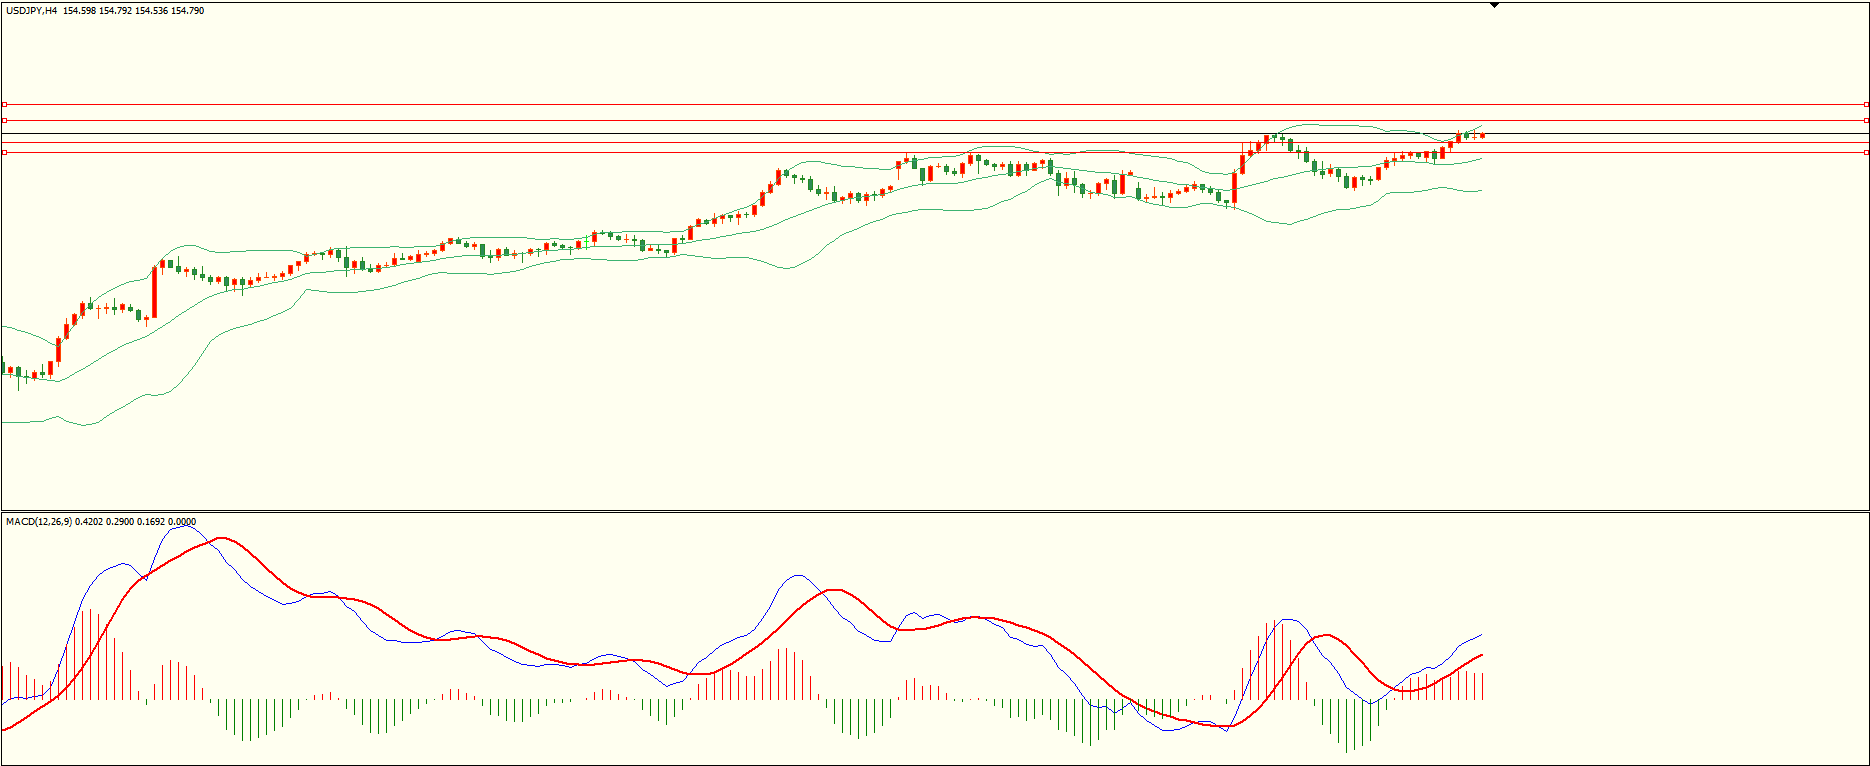Click divider between price chart and MACD panel
The image size is (1870, 766).
click(x=935, y=511)
